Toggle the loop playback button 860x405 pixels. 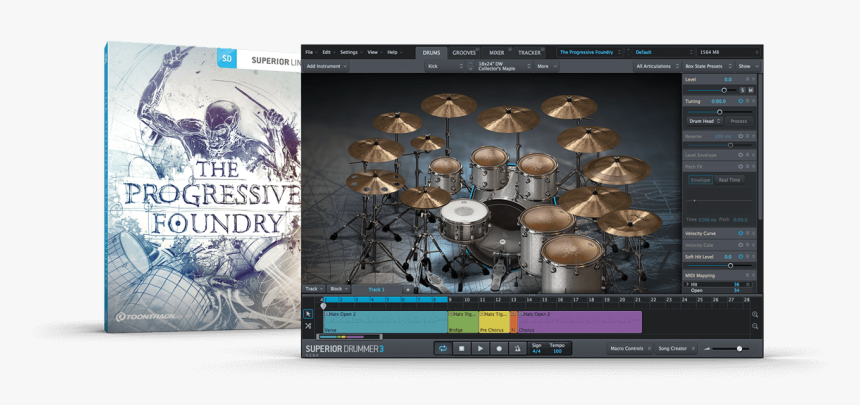443,348
